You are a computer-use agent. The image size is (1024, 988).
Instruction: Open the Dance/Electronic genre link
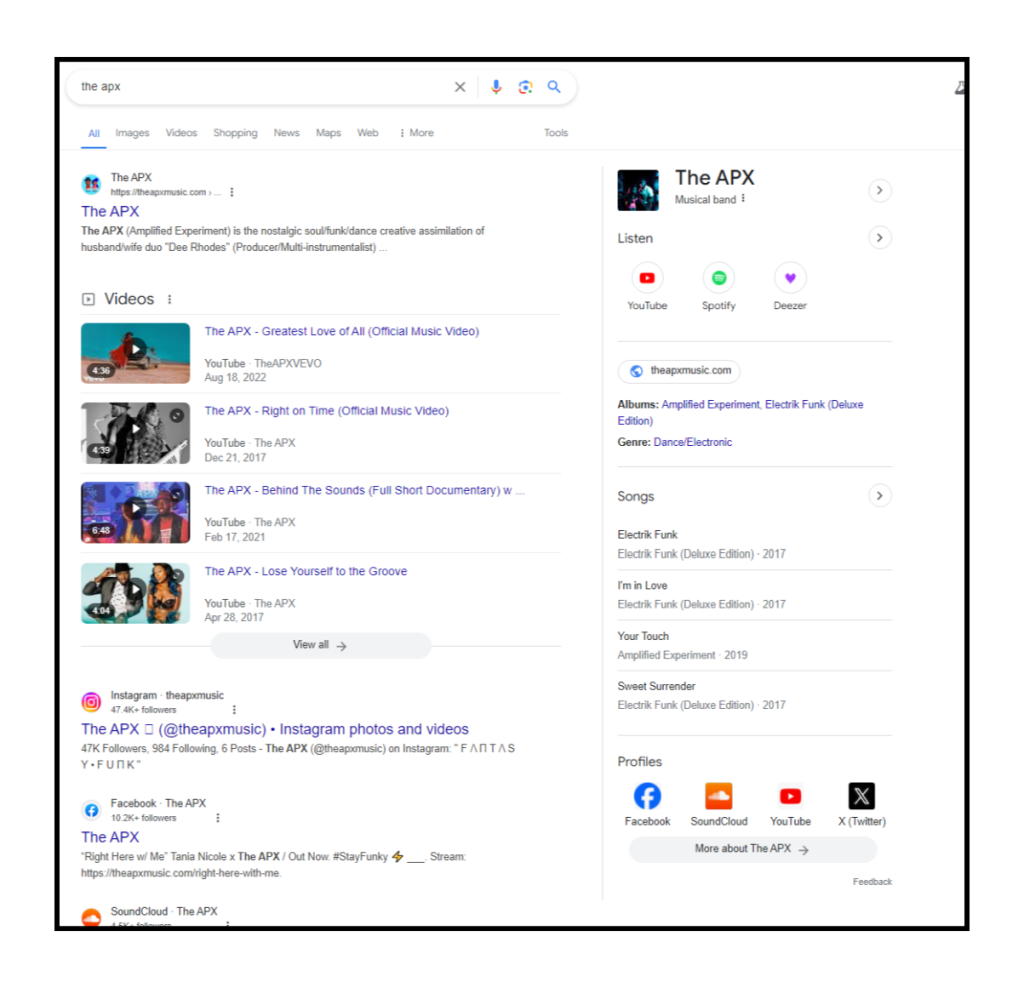[693, 443]
